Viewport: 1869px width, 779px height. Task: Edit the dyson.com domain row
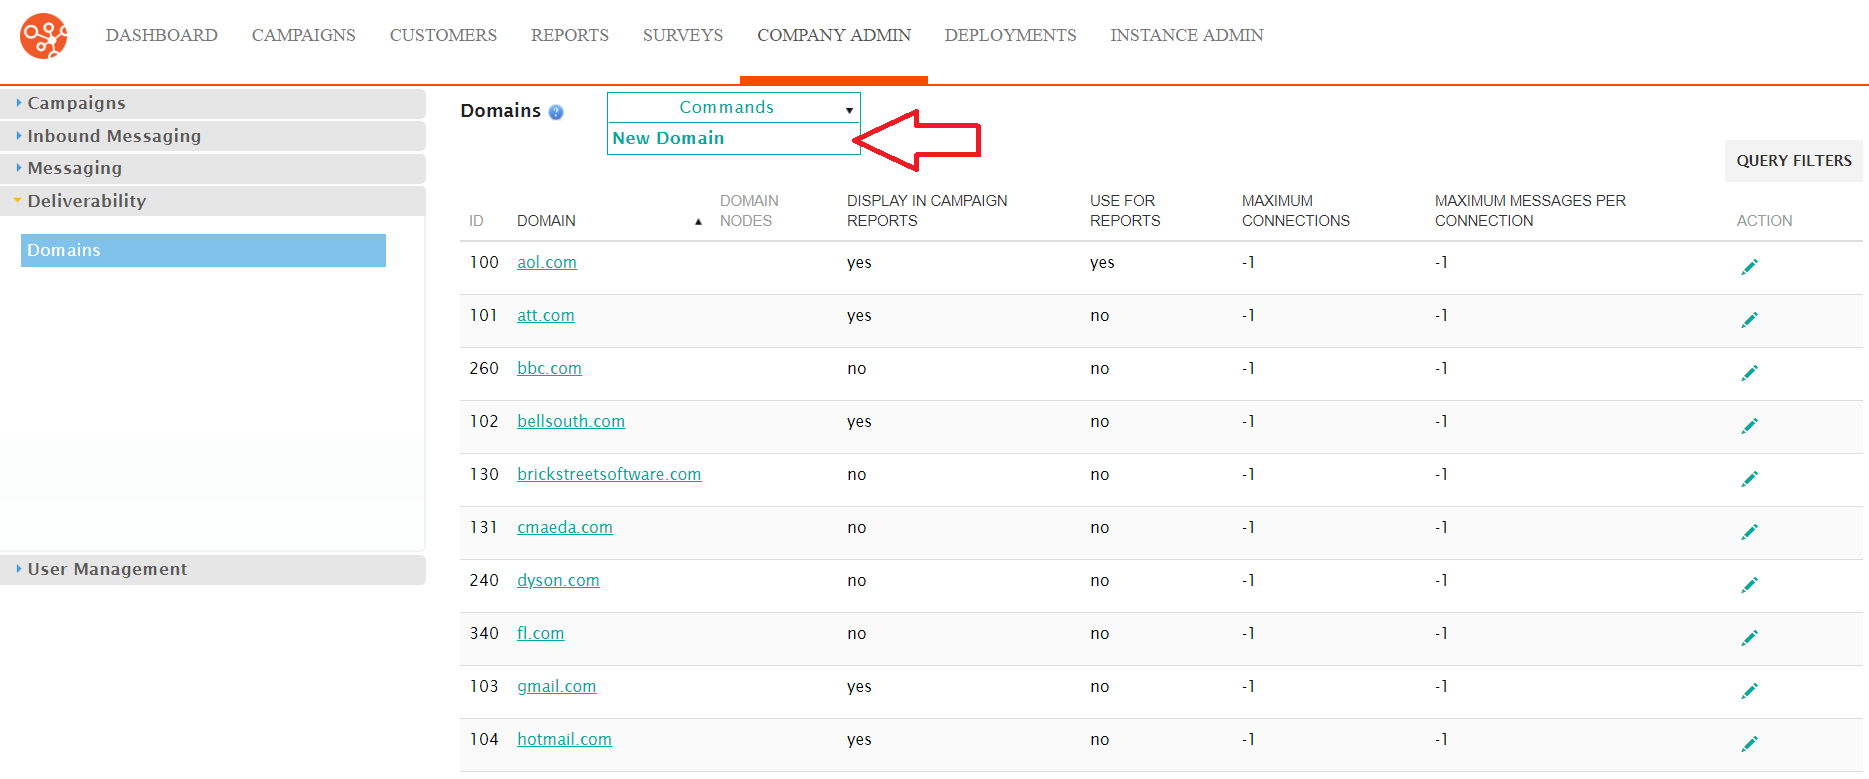click(x=1749, y=584)
